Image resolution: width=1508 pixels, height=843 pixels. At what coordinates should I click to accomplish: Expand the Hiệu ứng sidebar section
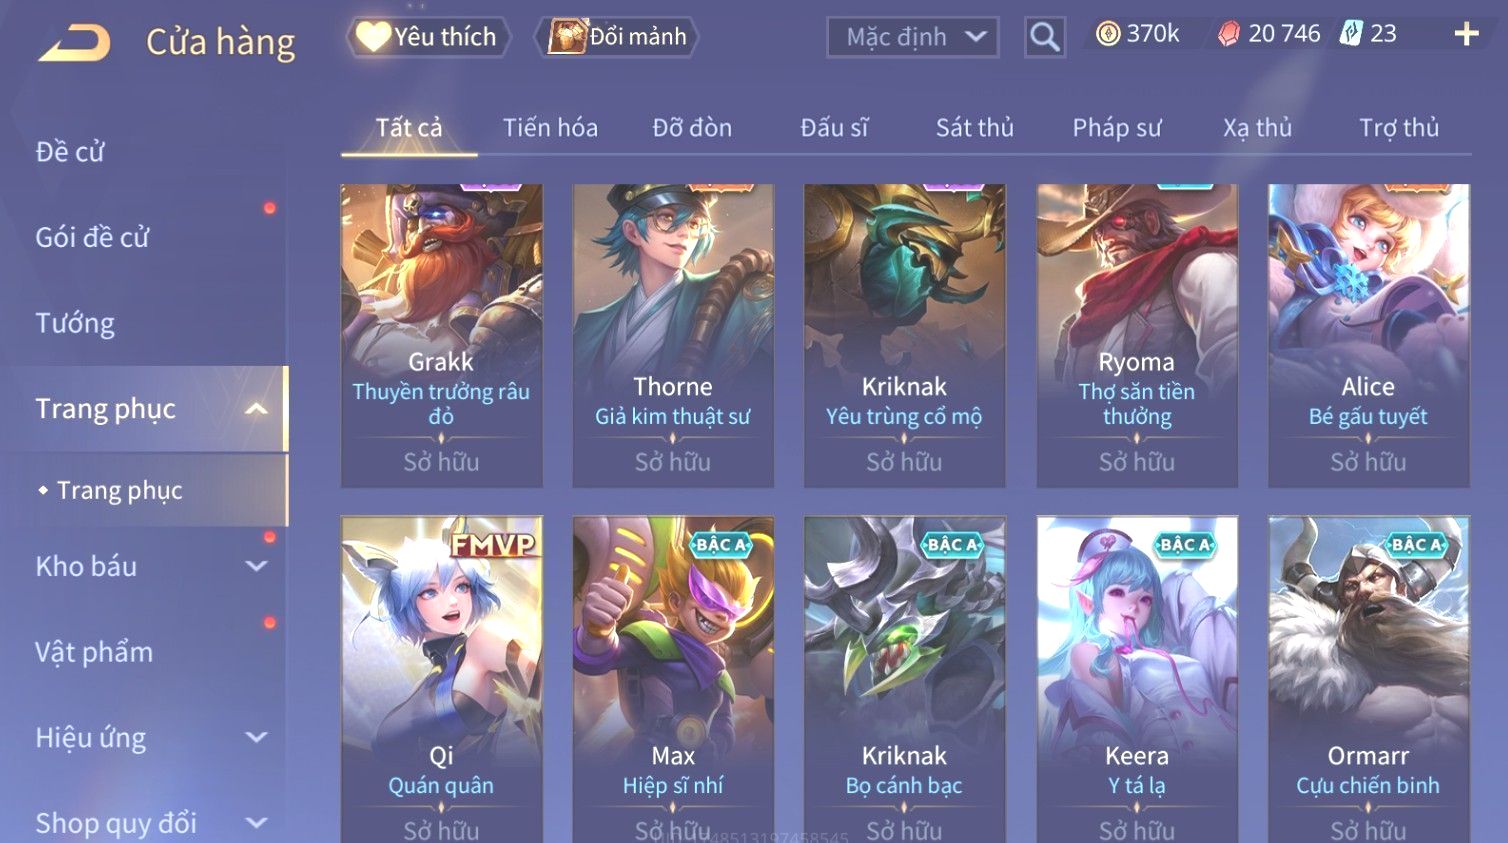pyautogui.click(x=256, y=737)
